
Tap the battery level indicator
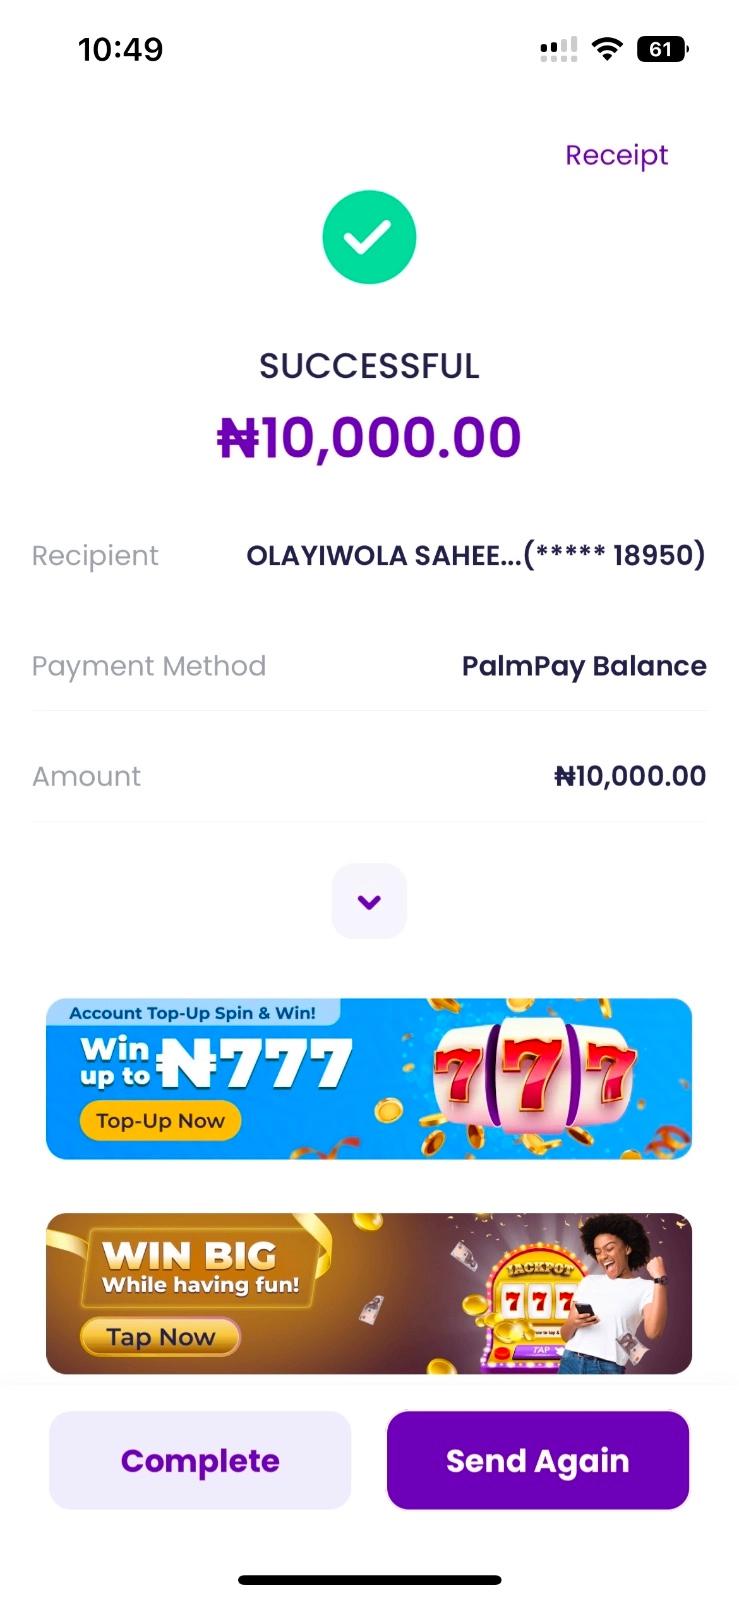click(662, 49)
